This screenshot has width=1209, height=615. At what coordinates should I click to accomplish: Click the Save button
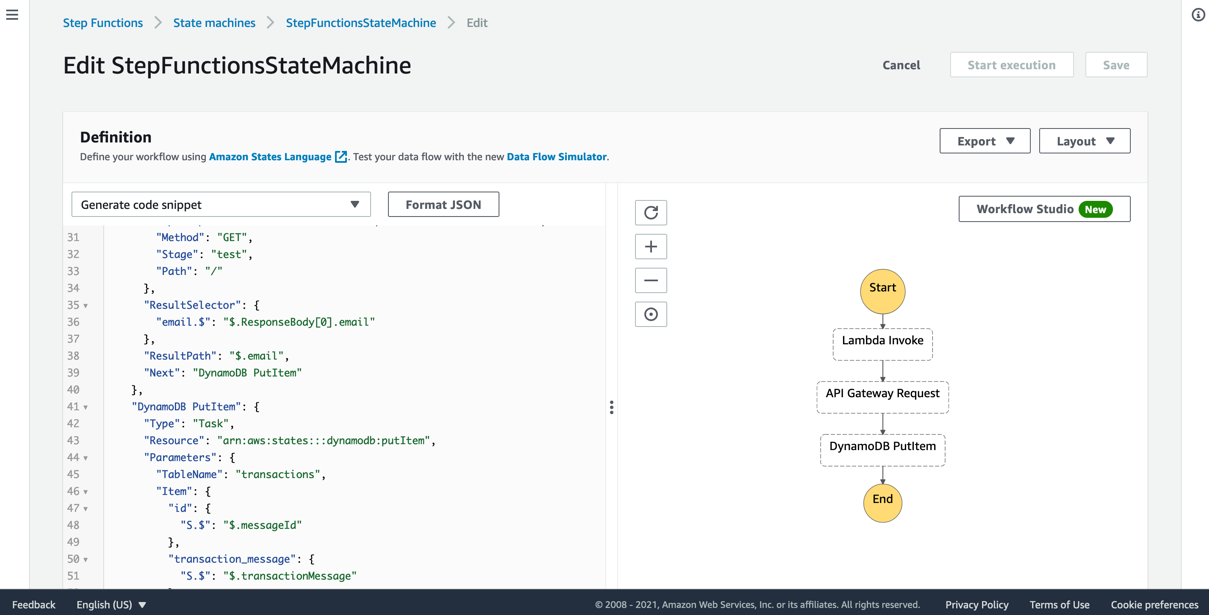(1116, 65)
